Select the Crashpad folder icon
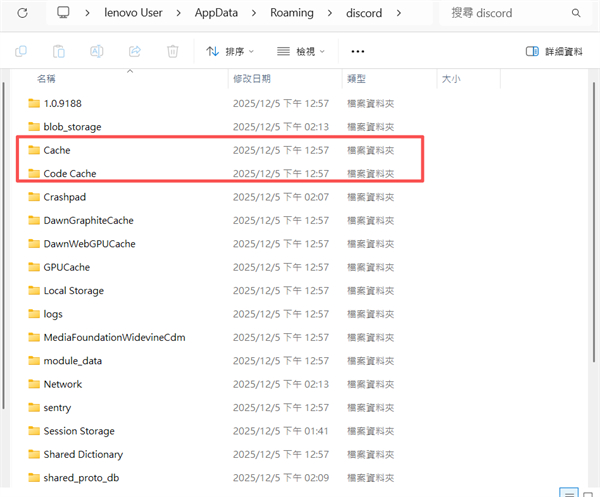Viewport: 600px width, 497px height. 34,197
